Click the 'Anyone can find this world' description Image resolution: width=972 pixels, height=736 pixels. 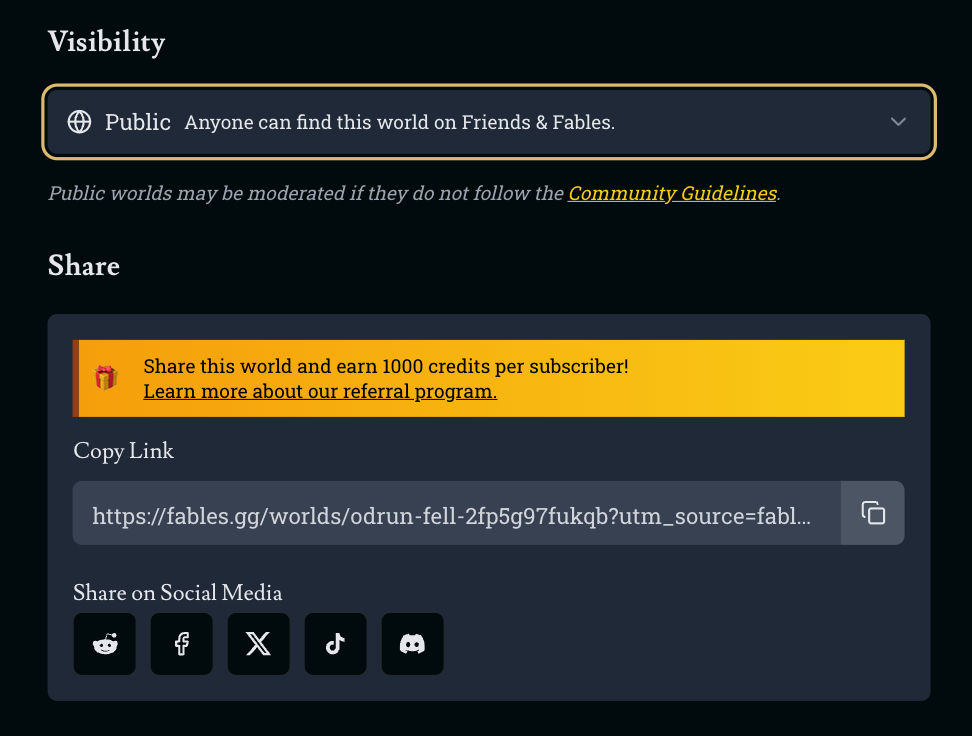click(399, 123)
